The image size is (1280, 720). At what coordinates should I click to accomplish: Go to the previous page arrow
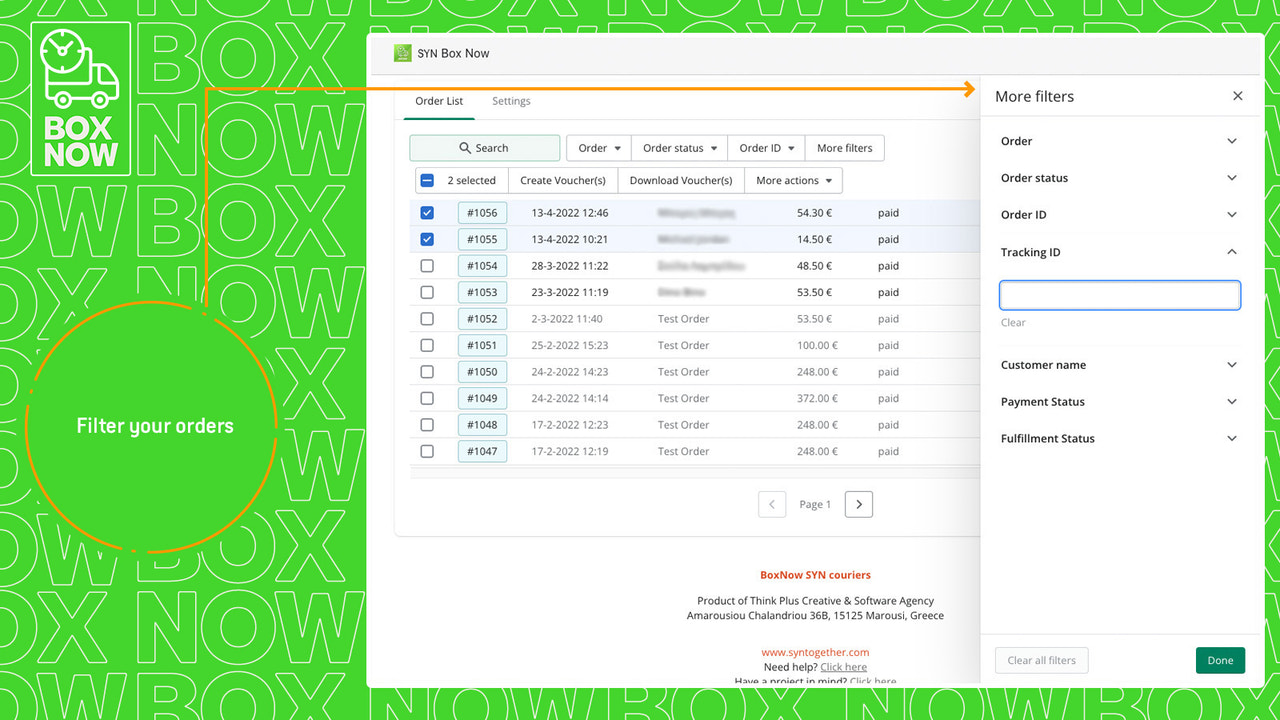point(772,504)
